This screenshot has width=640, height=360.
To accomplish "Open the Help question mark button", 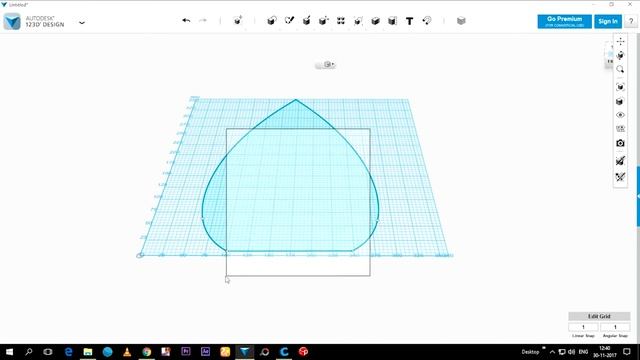I will pyautogui.click(x=631, y=22).
